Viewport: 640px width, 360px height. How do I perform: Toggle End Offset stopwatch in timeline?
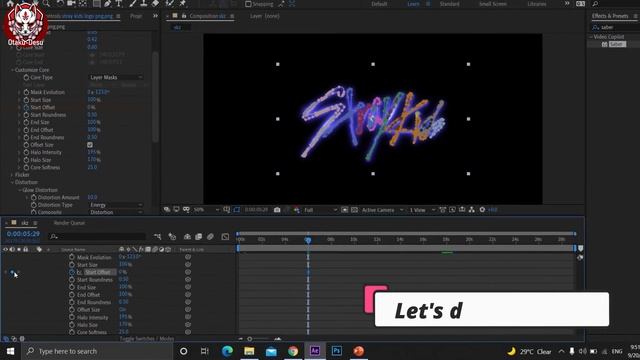(72, 295)
